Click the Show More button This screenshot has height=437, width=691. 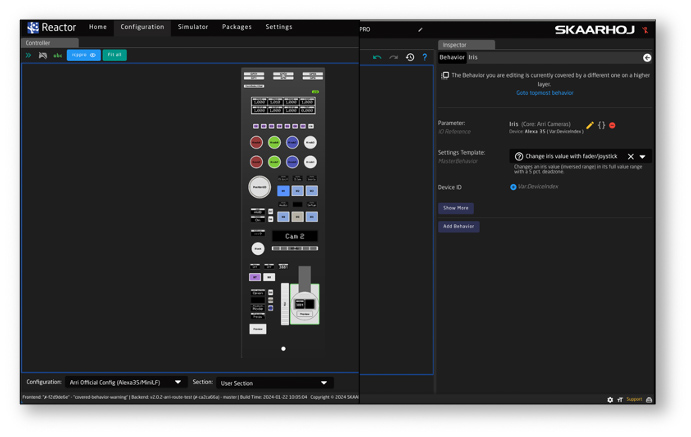tap(456, 208)
